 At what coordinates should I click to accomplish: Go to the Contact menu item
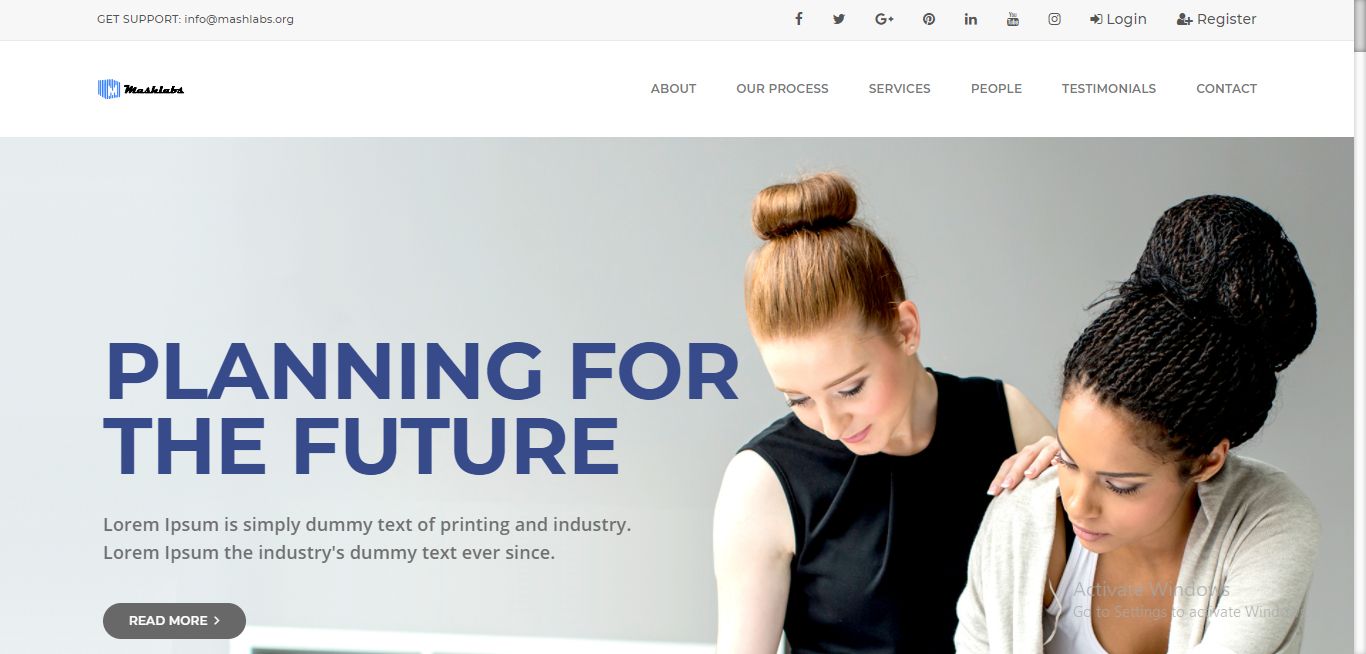(x=1226, y=89)
